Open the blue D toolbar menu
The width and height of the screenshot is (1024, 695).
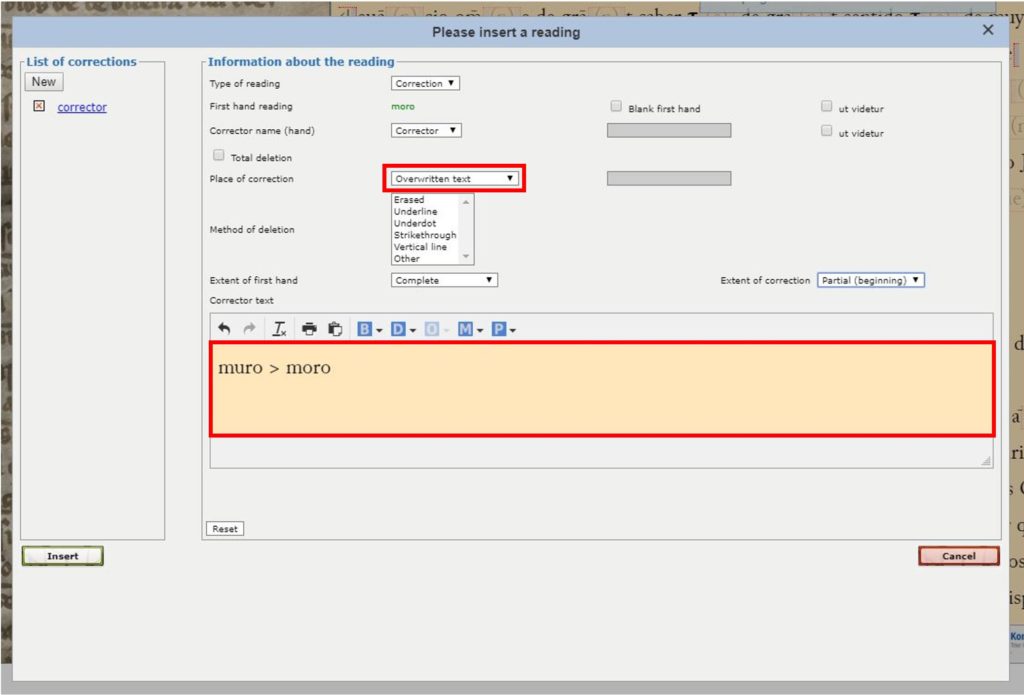403,329
